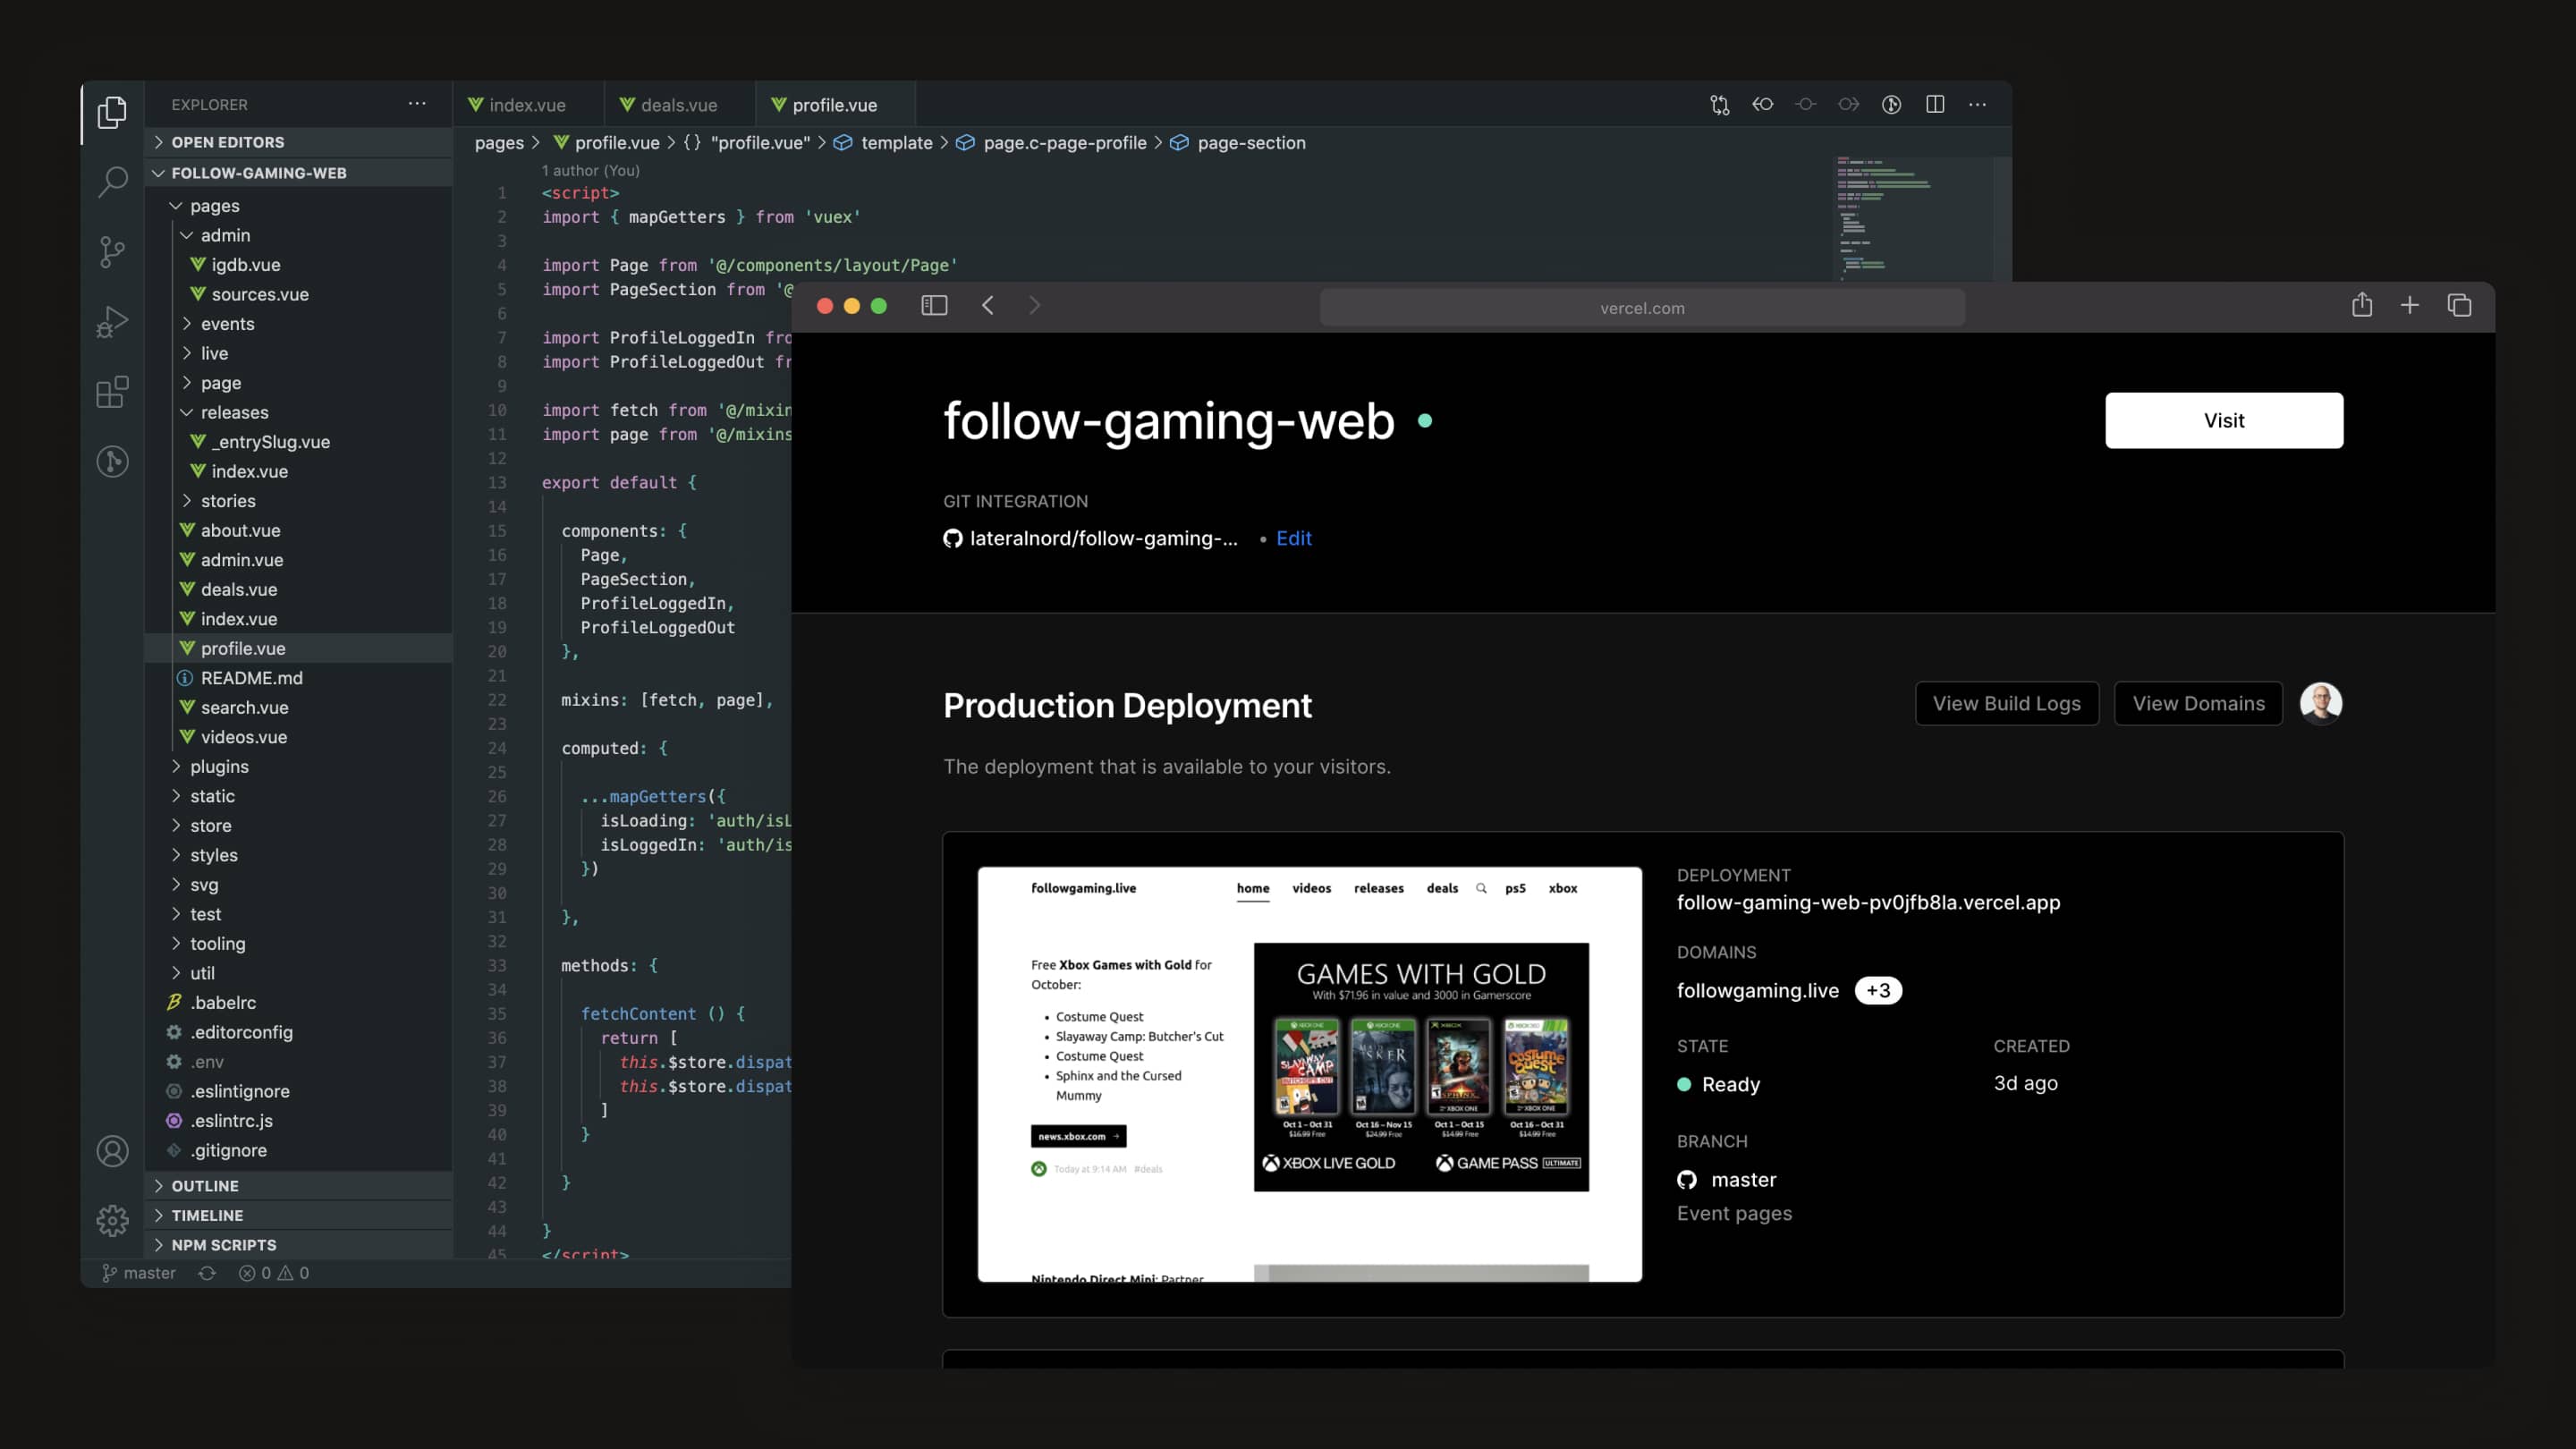Click the code minimap in editor

tap(1912, 217)
